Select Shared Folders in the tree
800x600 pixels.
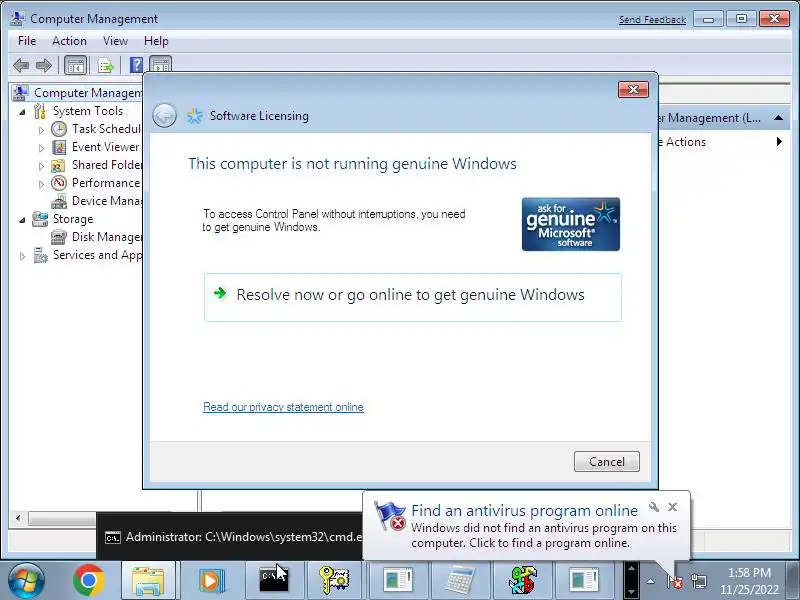107,165
